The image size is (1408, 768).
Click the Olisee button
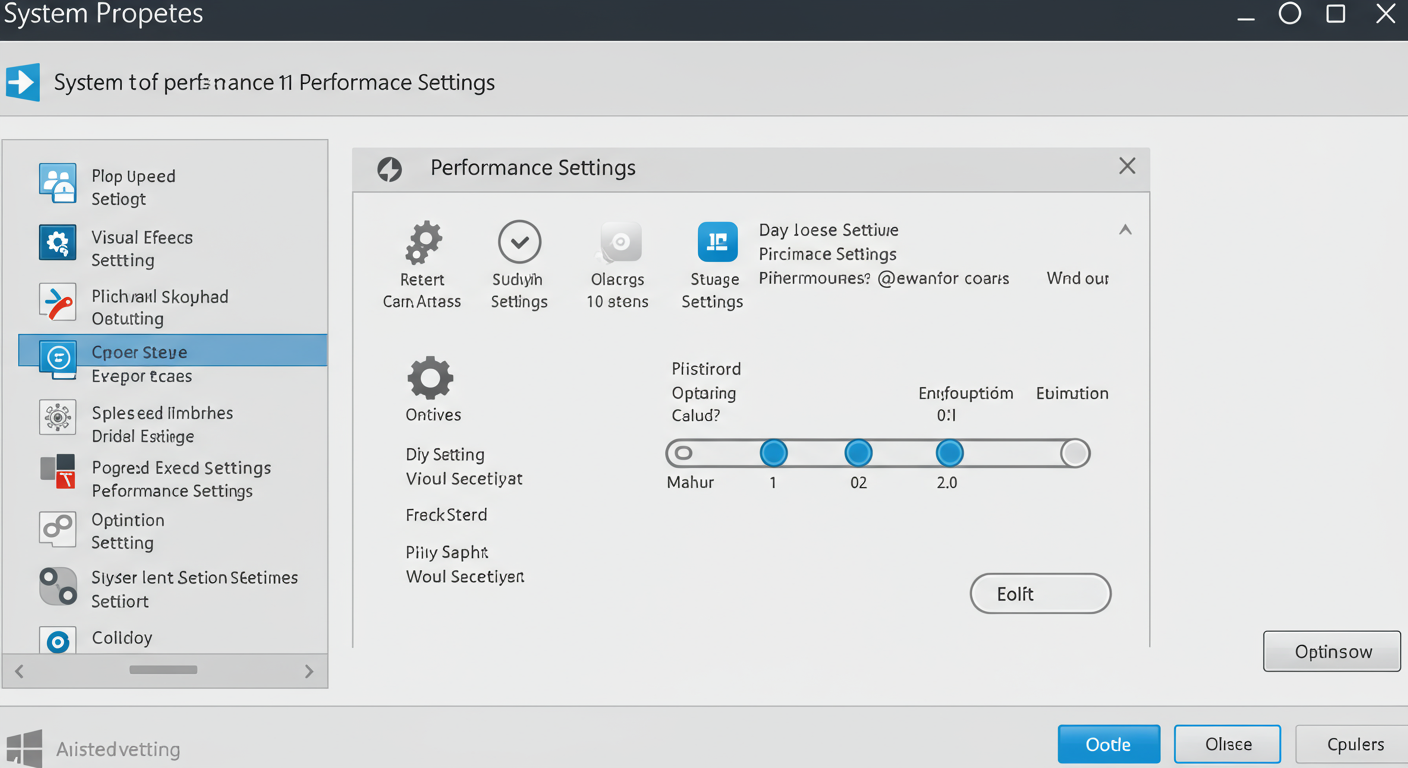1228,745
